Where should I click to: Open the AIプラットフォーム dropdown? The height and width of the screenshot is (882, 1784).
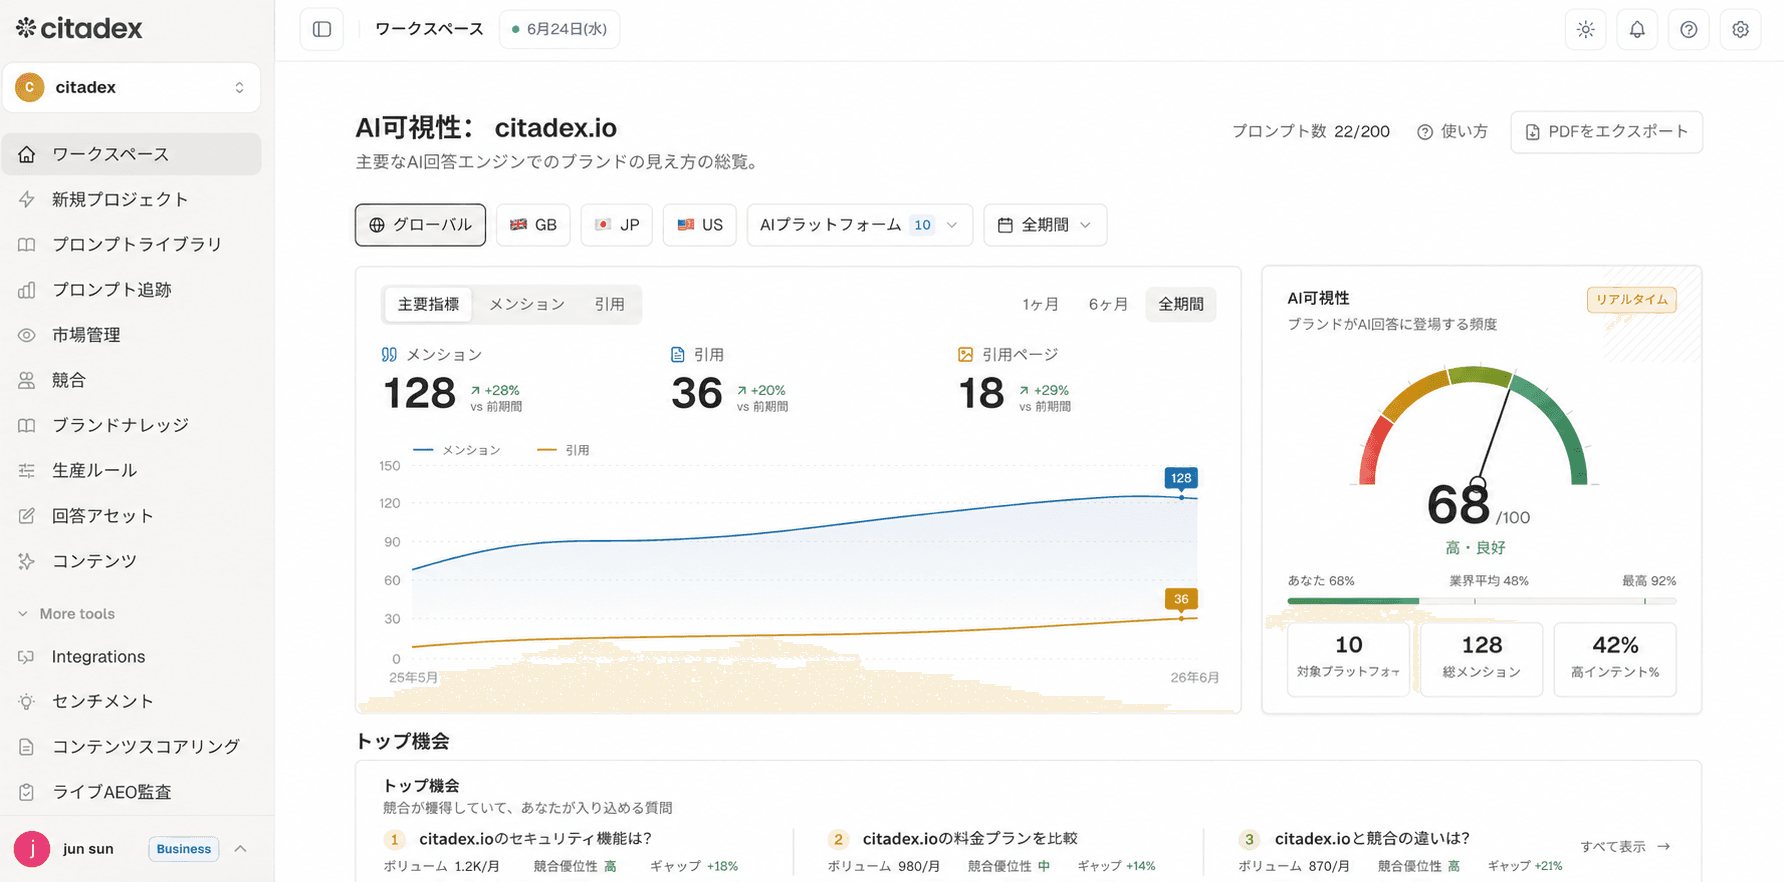pyautogui.click(x=859, y=225)
